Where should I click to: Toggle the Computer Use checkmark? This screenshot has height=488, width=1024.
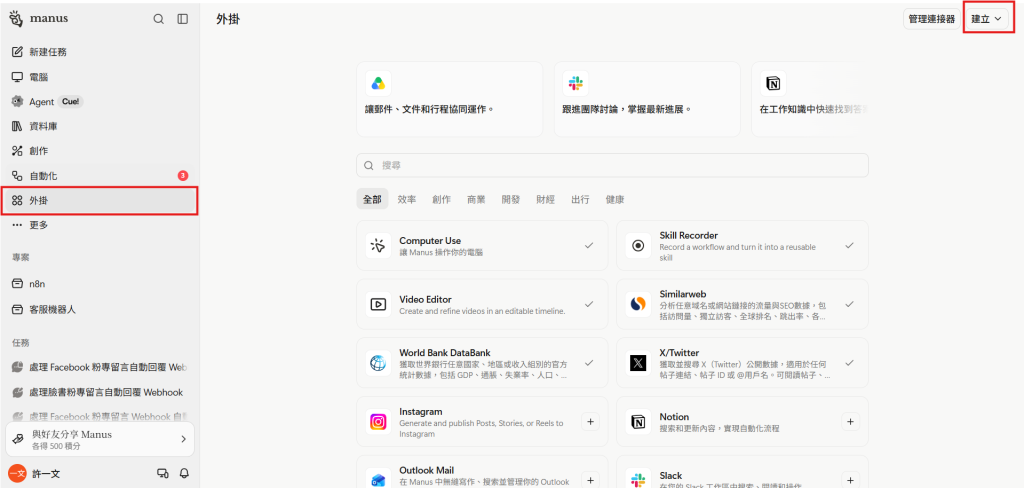(589, 246)
